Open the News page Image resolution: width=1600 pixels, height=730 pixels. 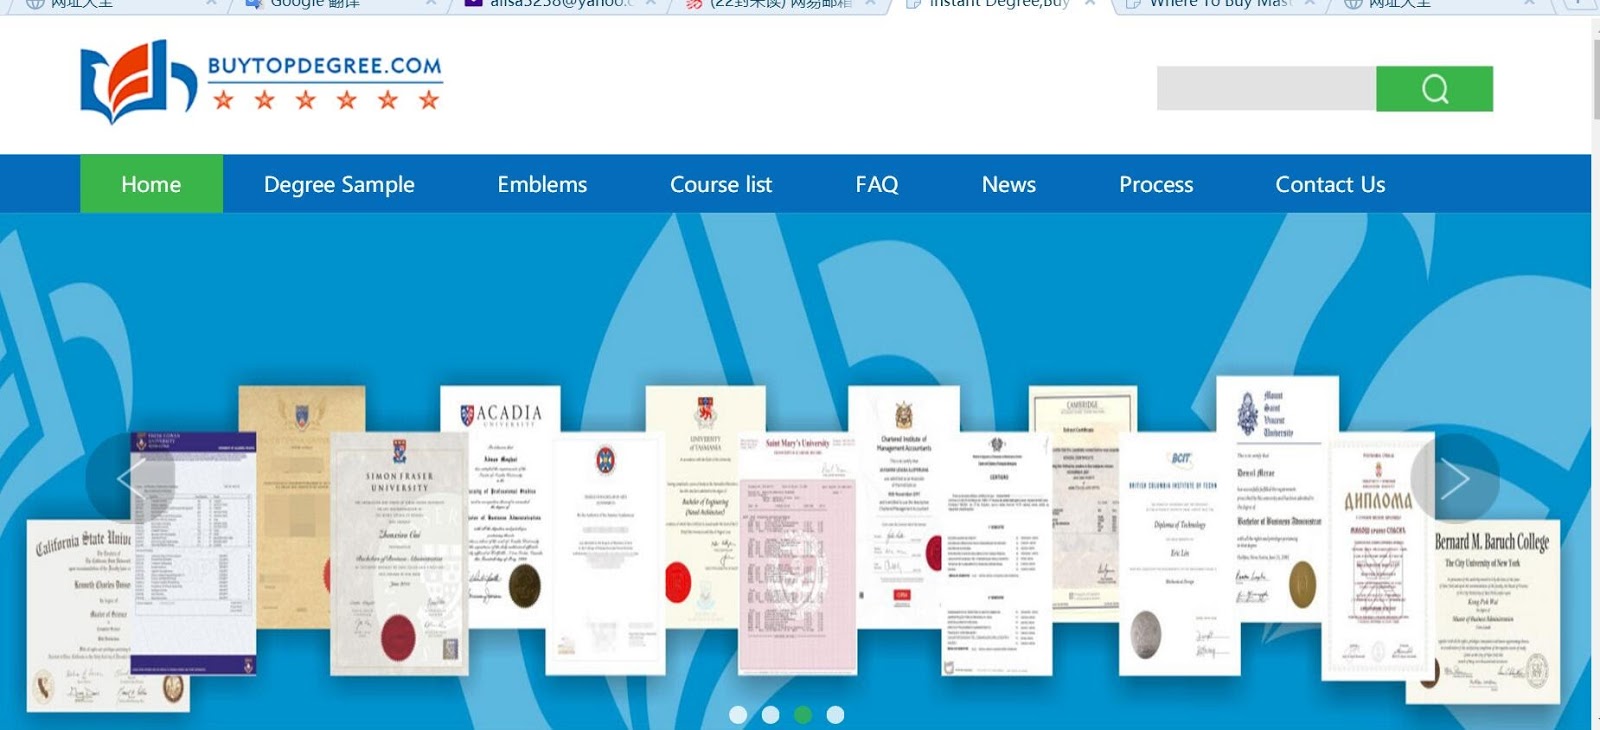pos(1009,184)
